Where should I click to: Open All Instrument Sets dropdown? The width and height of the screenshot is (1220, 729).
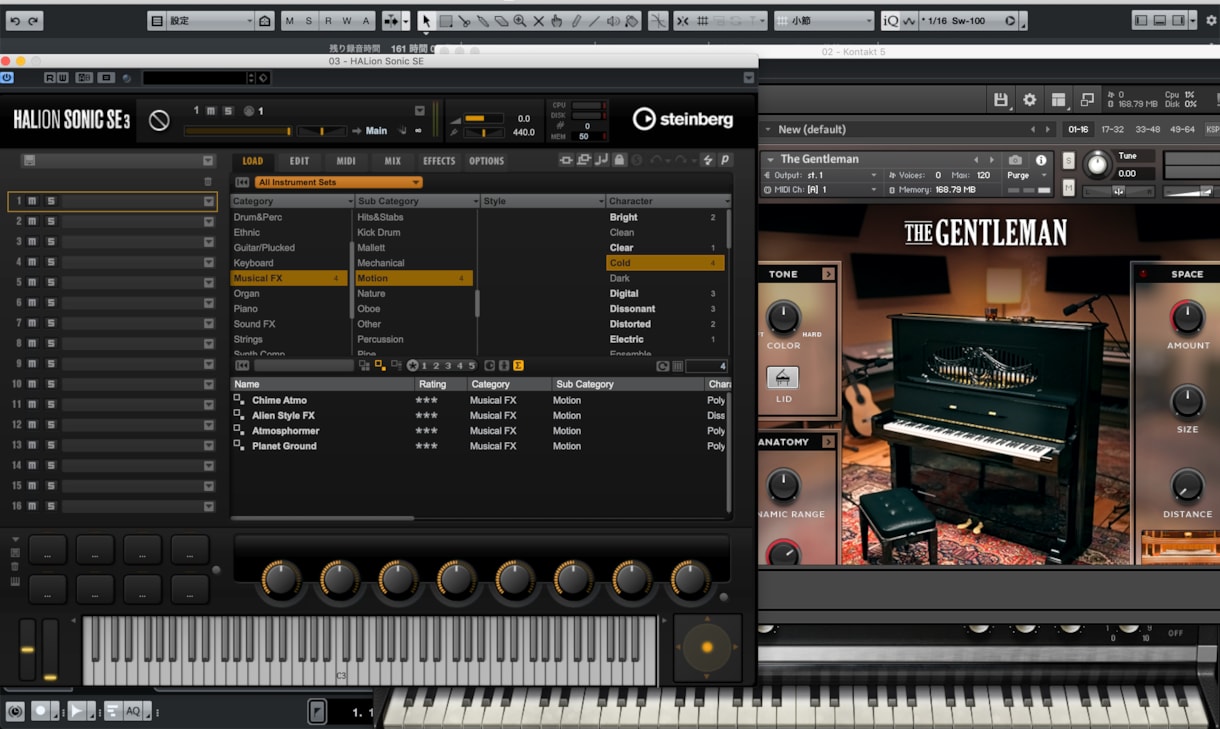coord(339,183)
